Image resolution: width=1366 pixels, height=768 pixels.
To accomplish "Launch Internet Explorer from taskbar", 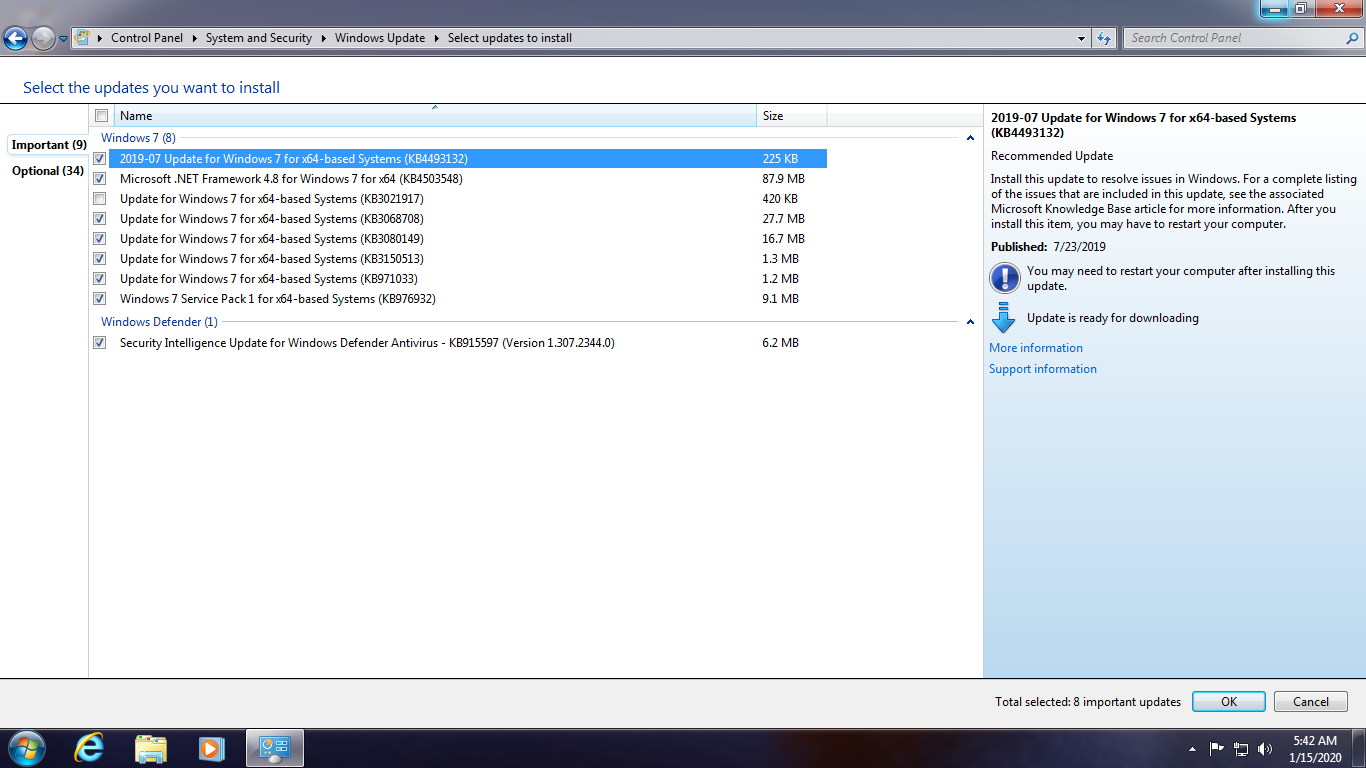I will click(x=90, y=748).
